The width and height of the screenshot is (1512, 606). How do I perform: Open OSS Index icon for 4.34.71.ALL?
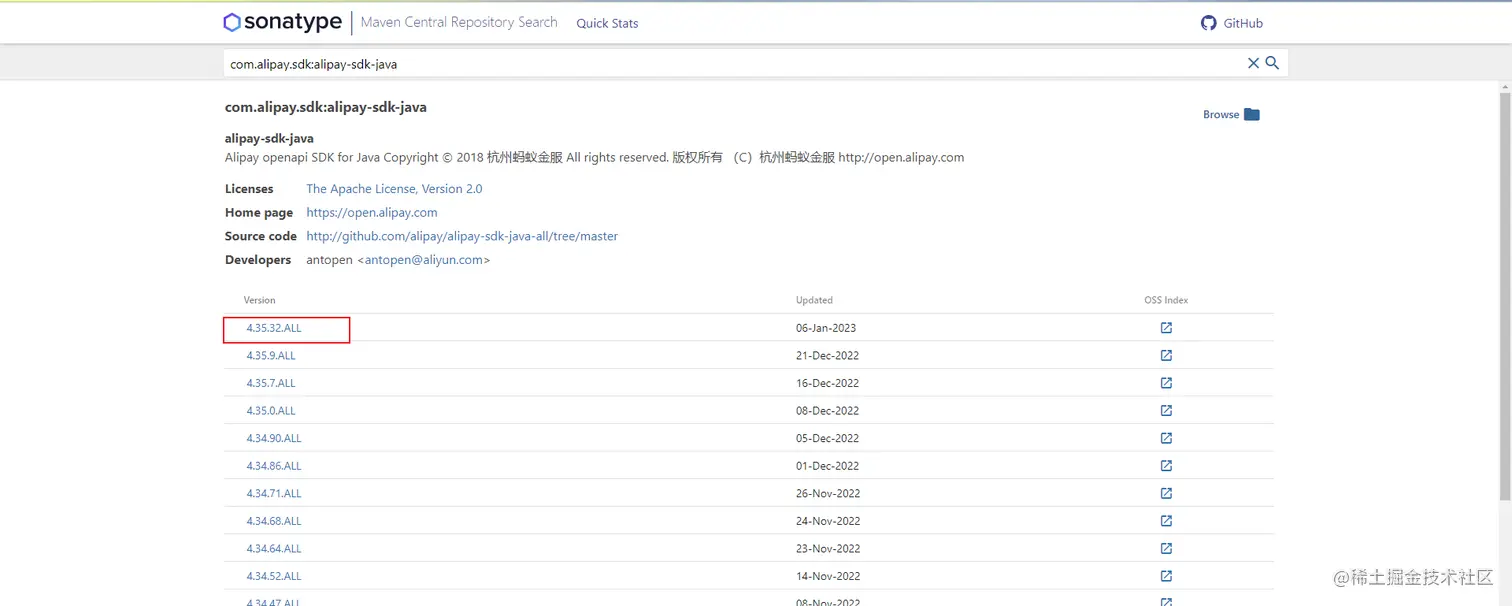coord(1166,493)
